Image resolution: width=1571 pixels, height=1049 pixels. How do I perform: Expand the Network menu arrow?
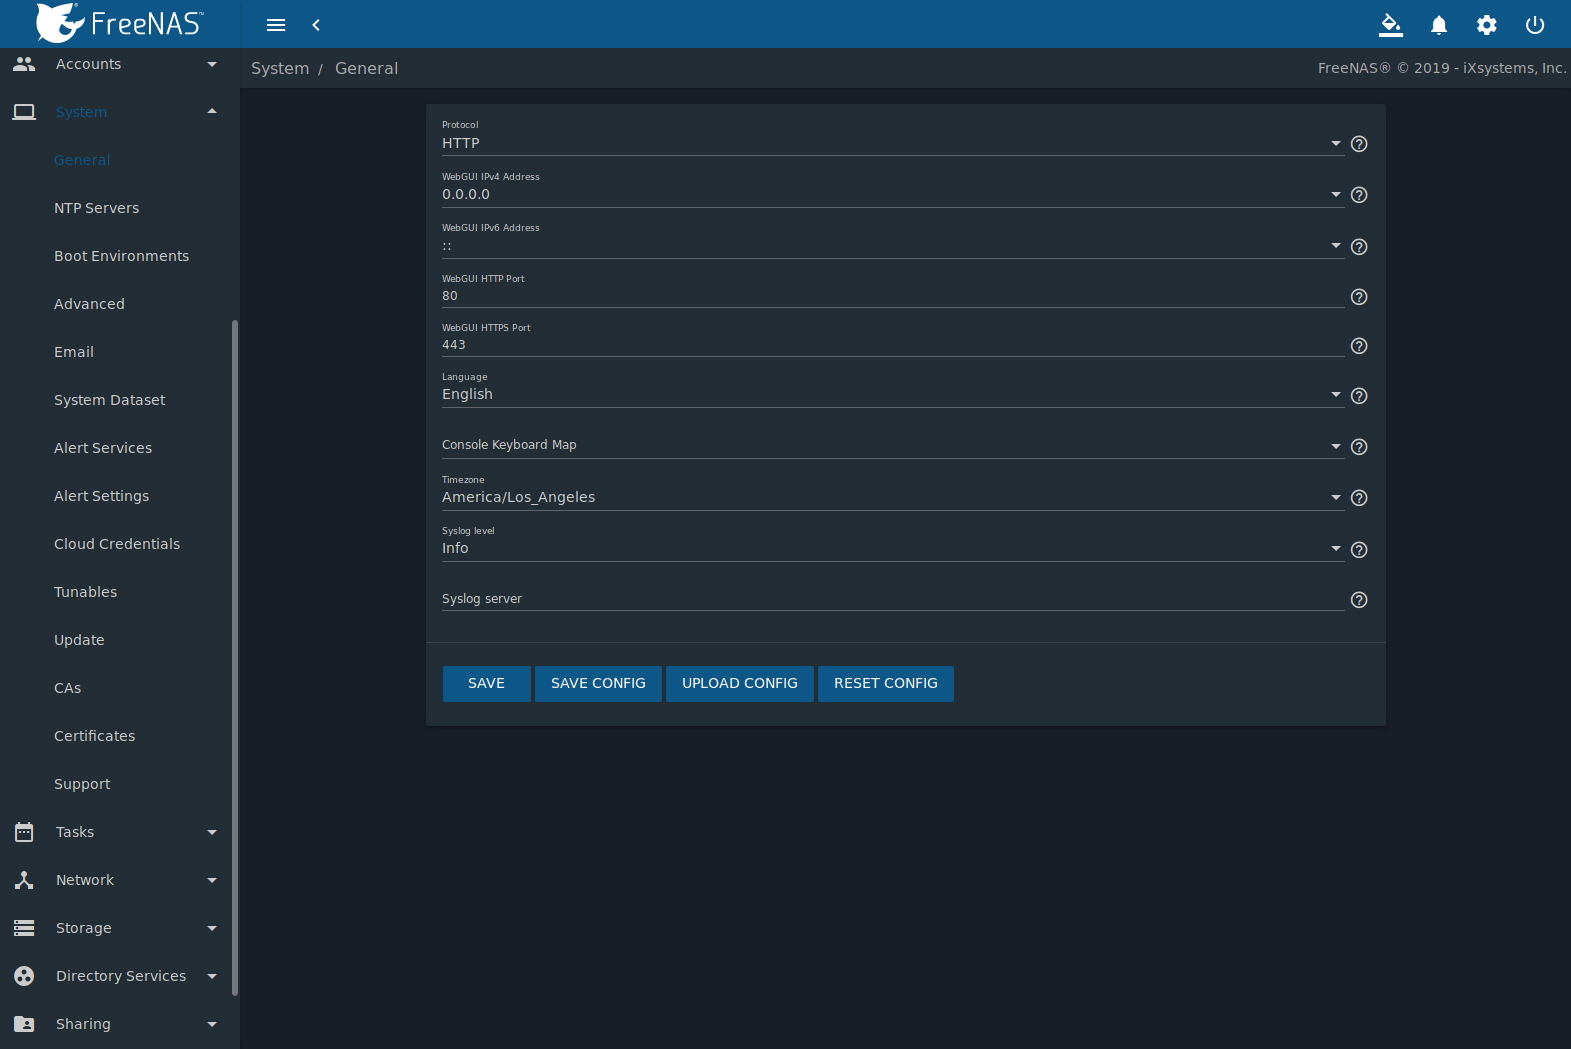[212, 880]
